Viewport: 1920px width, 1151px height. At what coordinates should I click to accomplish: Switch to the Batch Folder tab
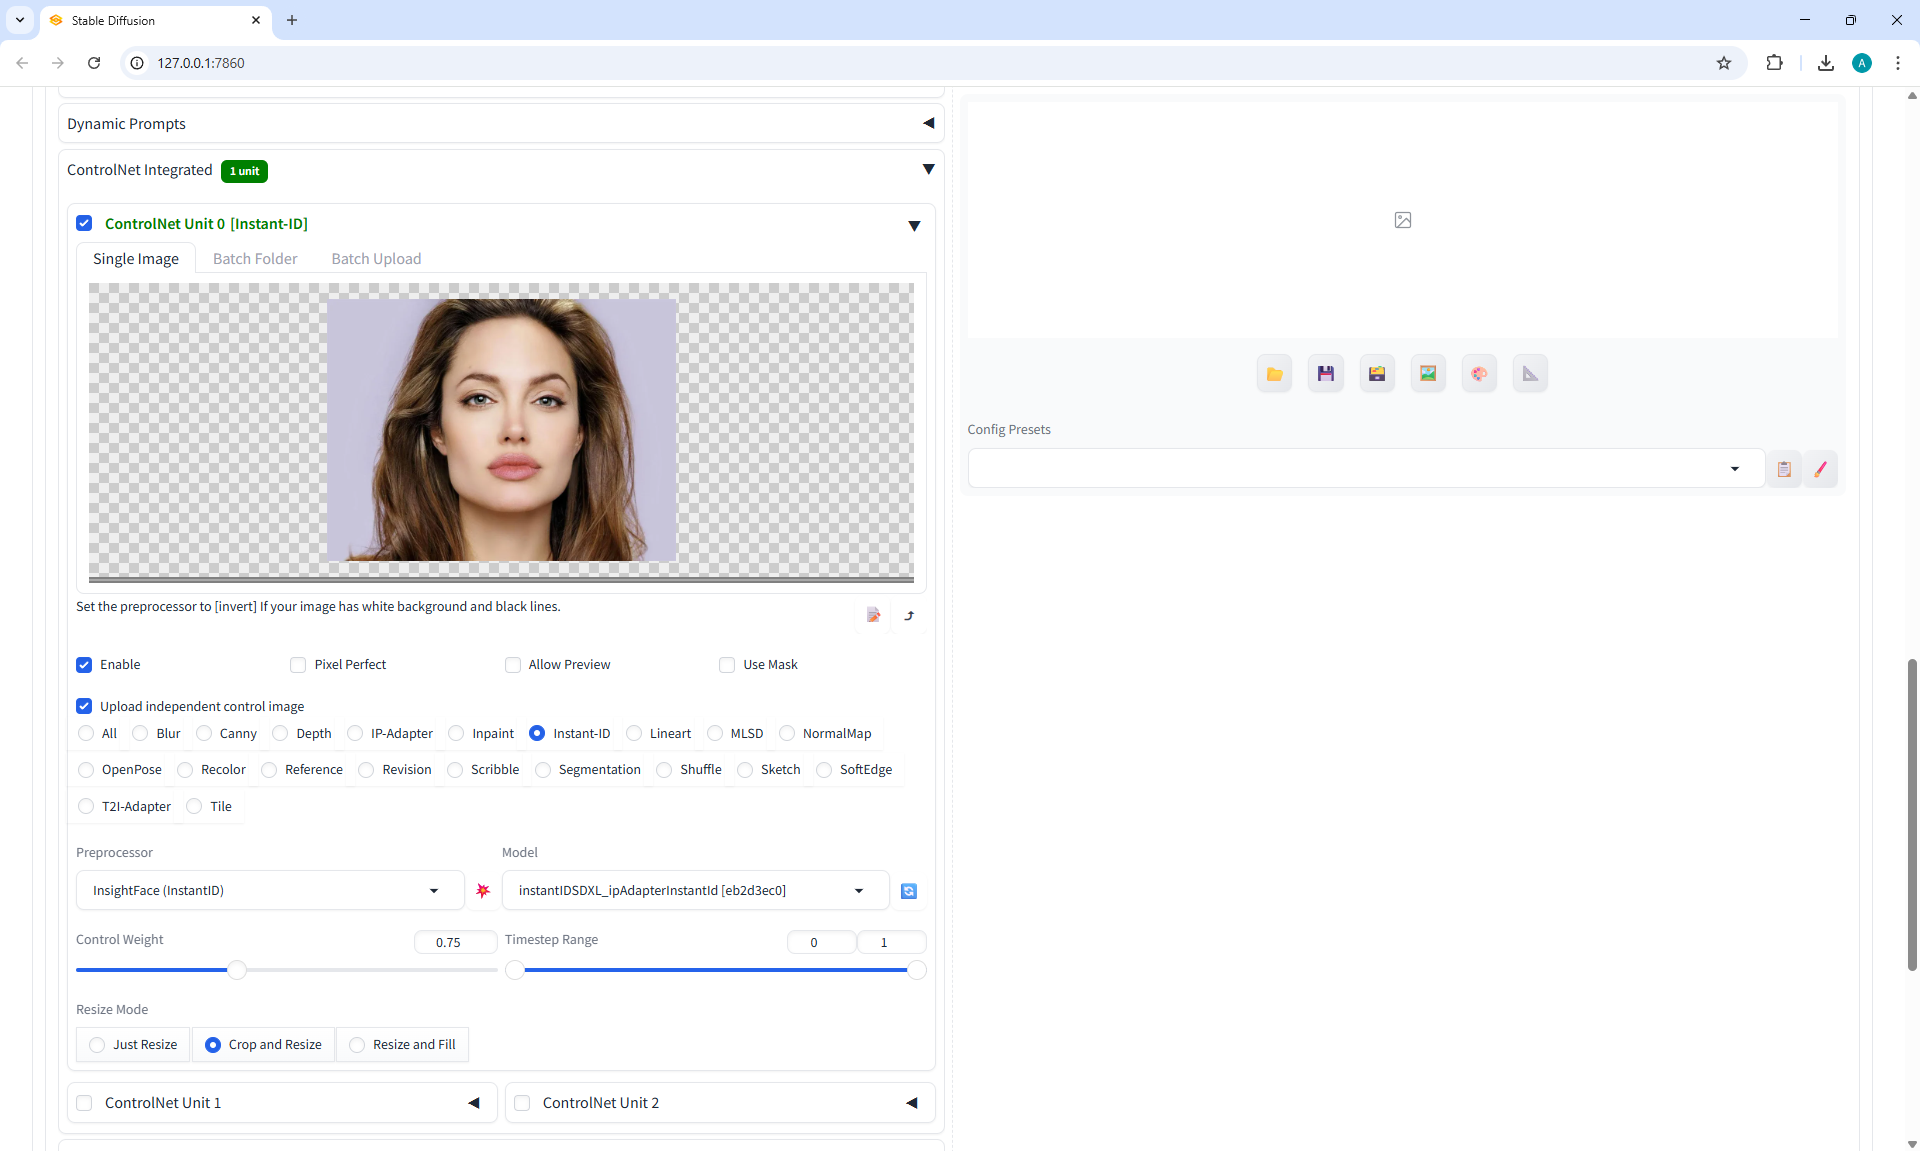click(x=255, y=259)
